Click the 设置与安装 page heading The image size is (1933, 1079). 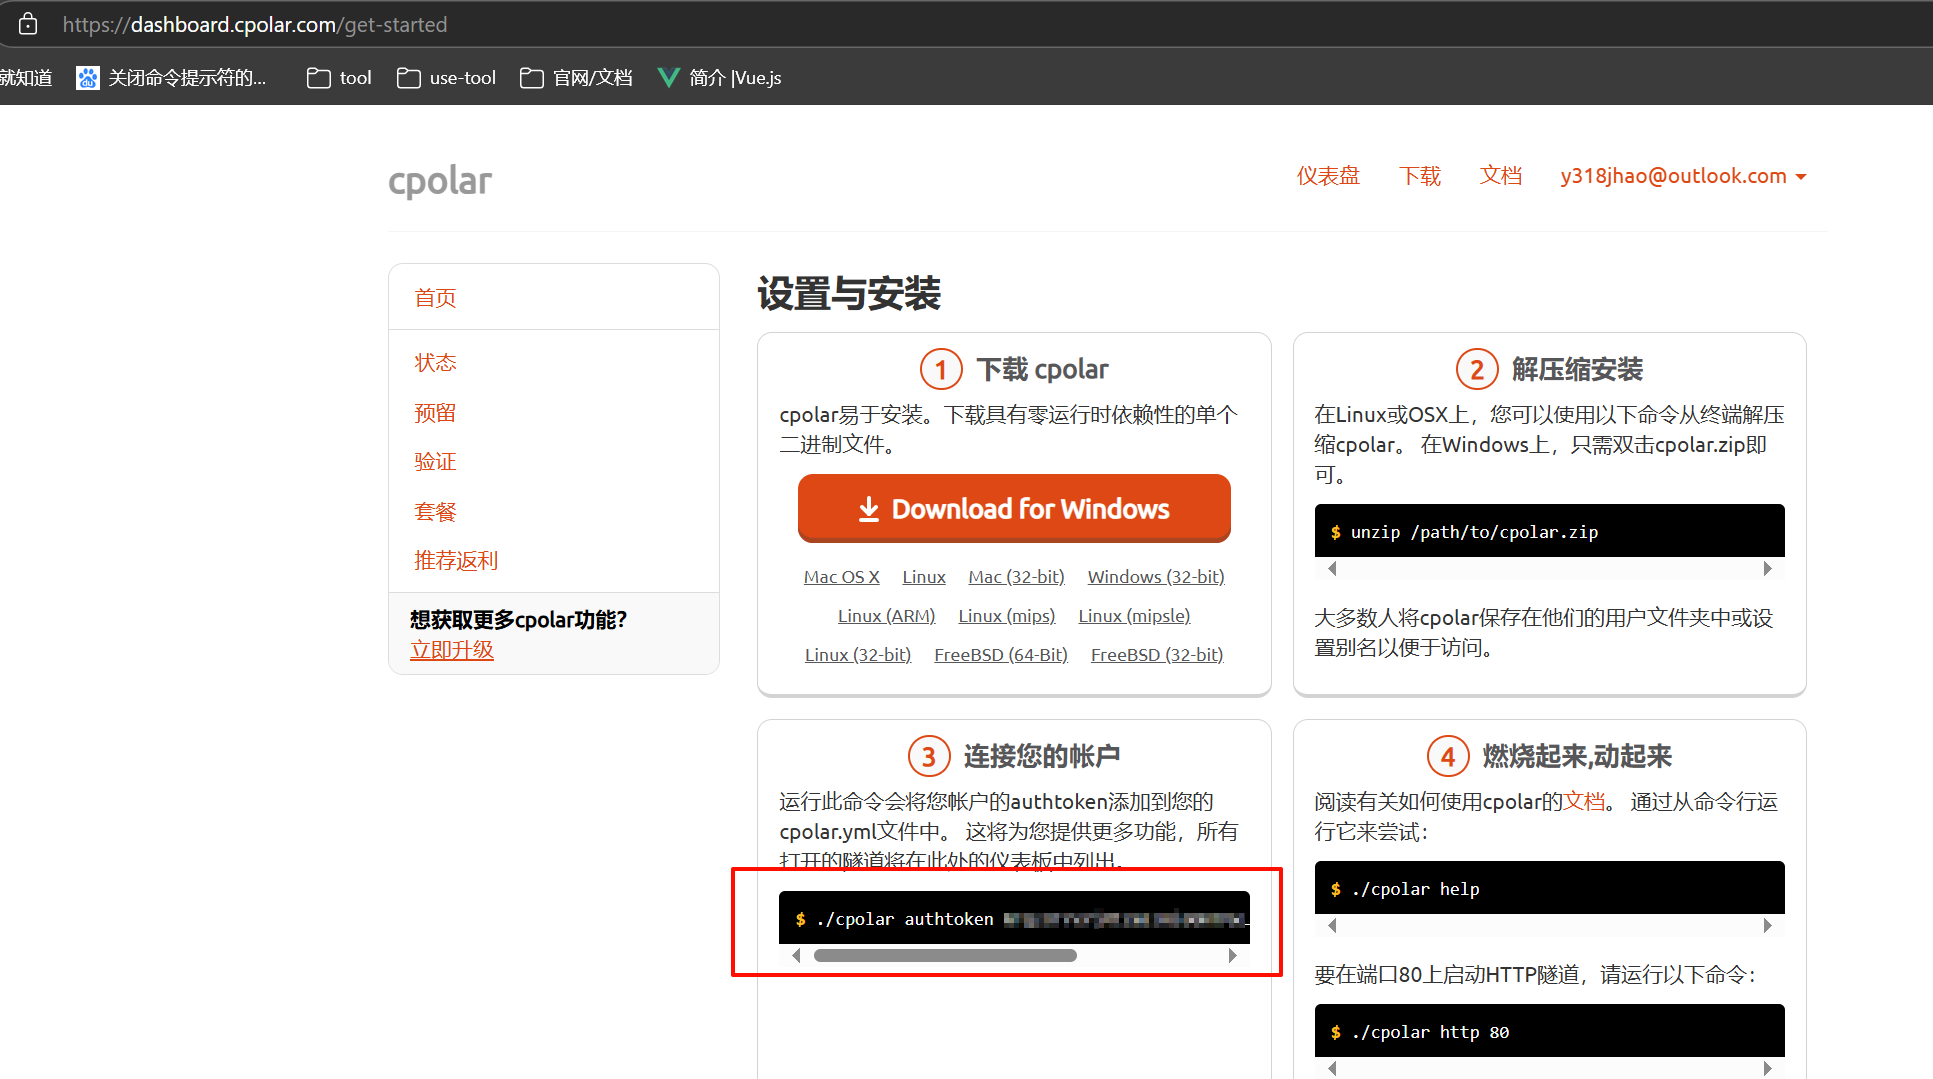pos(849,294)
